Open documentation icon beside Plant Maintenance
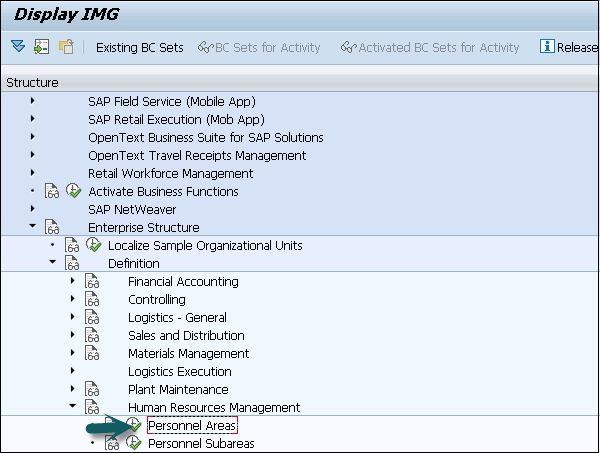Screen dimensions: 600x453 click(x=92, y=390)
